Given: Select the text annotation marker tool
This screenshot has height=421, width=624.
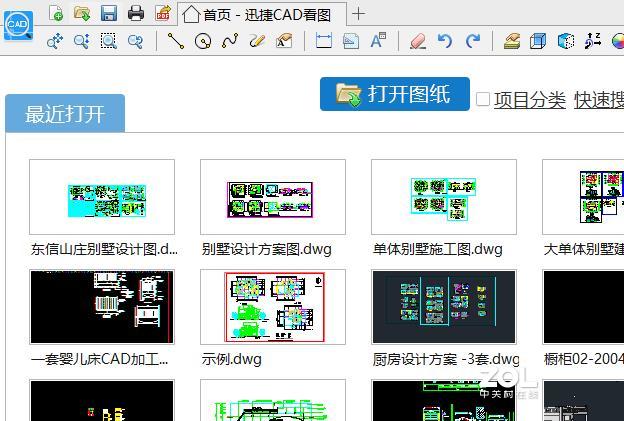Looking at the screenshot, I should (284, 41).
